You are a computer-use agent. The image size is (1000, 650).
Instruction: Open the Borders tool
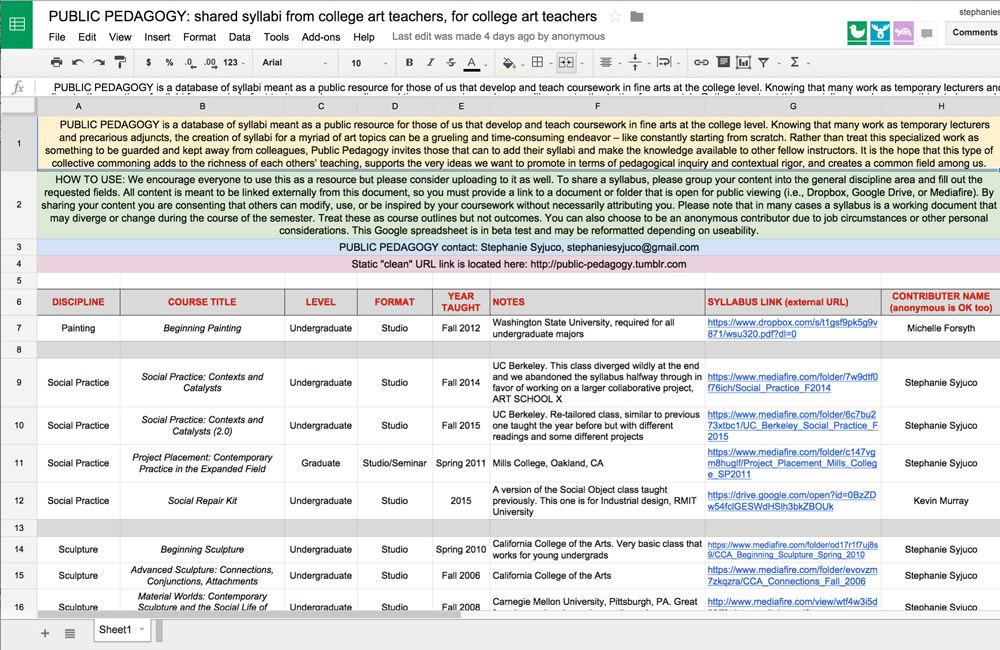tap(538, 62)
